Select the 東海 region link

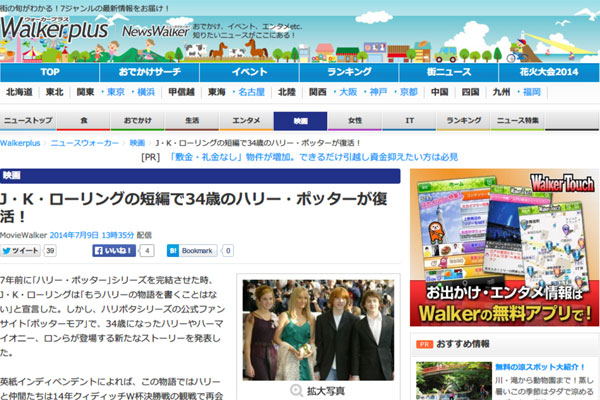[x=217, y=92]
